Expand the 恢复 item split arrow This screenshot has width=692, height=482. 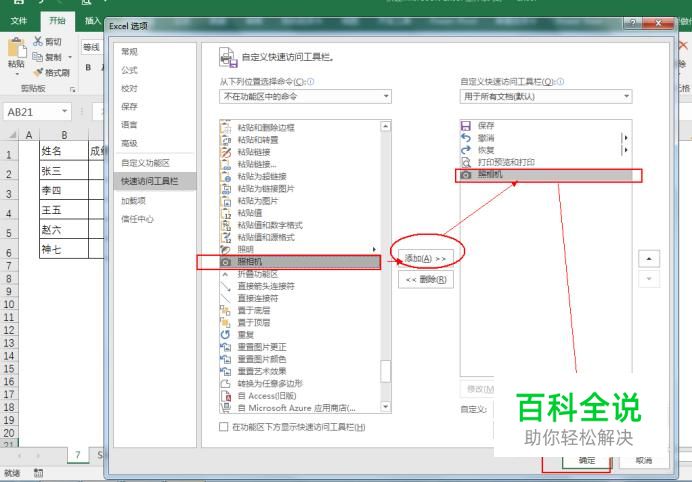click(x=625, y=150)
